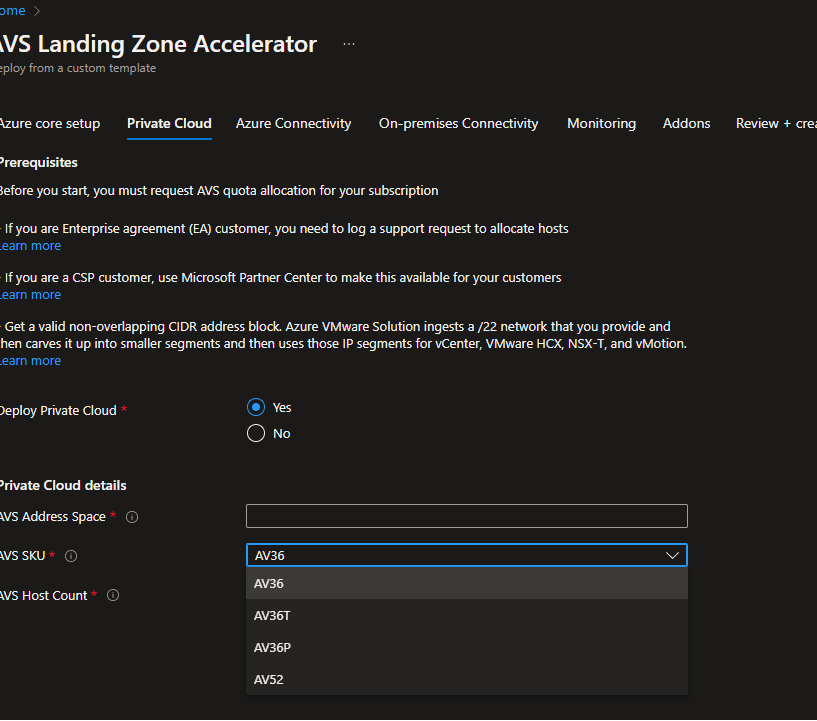The height and width of the screenshot is (721, 817).
Task: Switch to the Addons tab
Action: 686,123
